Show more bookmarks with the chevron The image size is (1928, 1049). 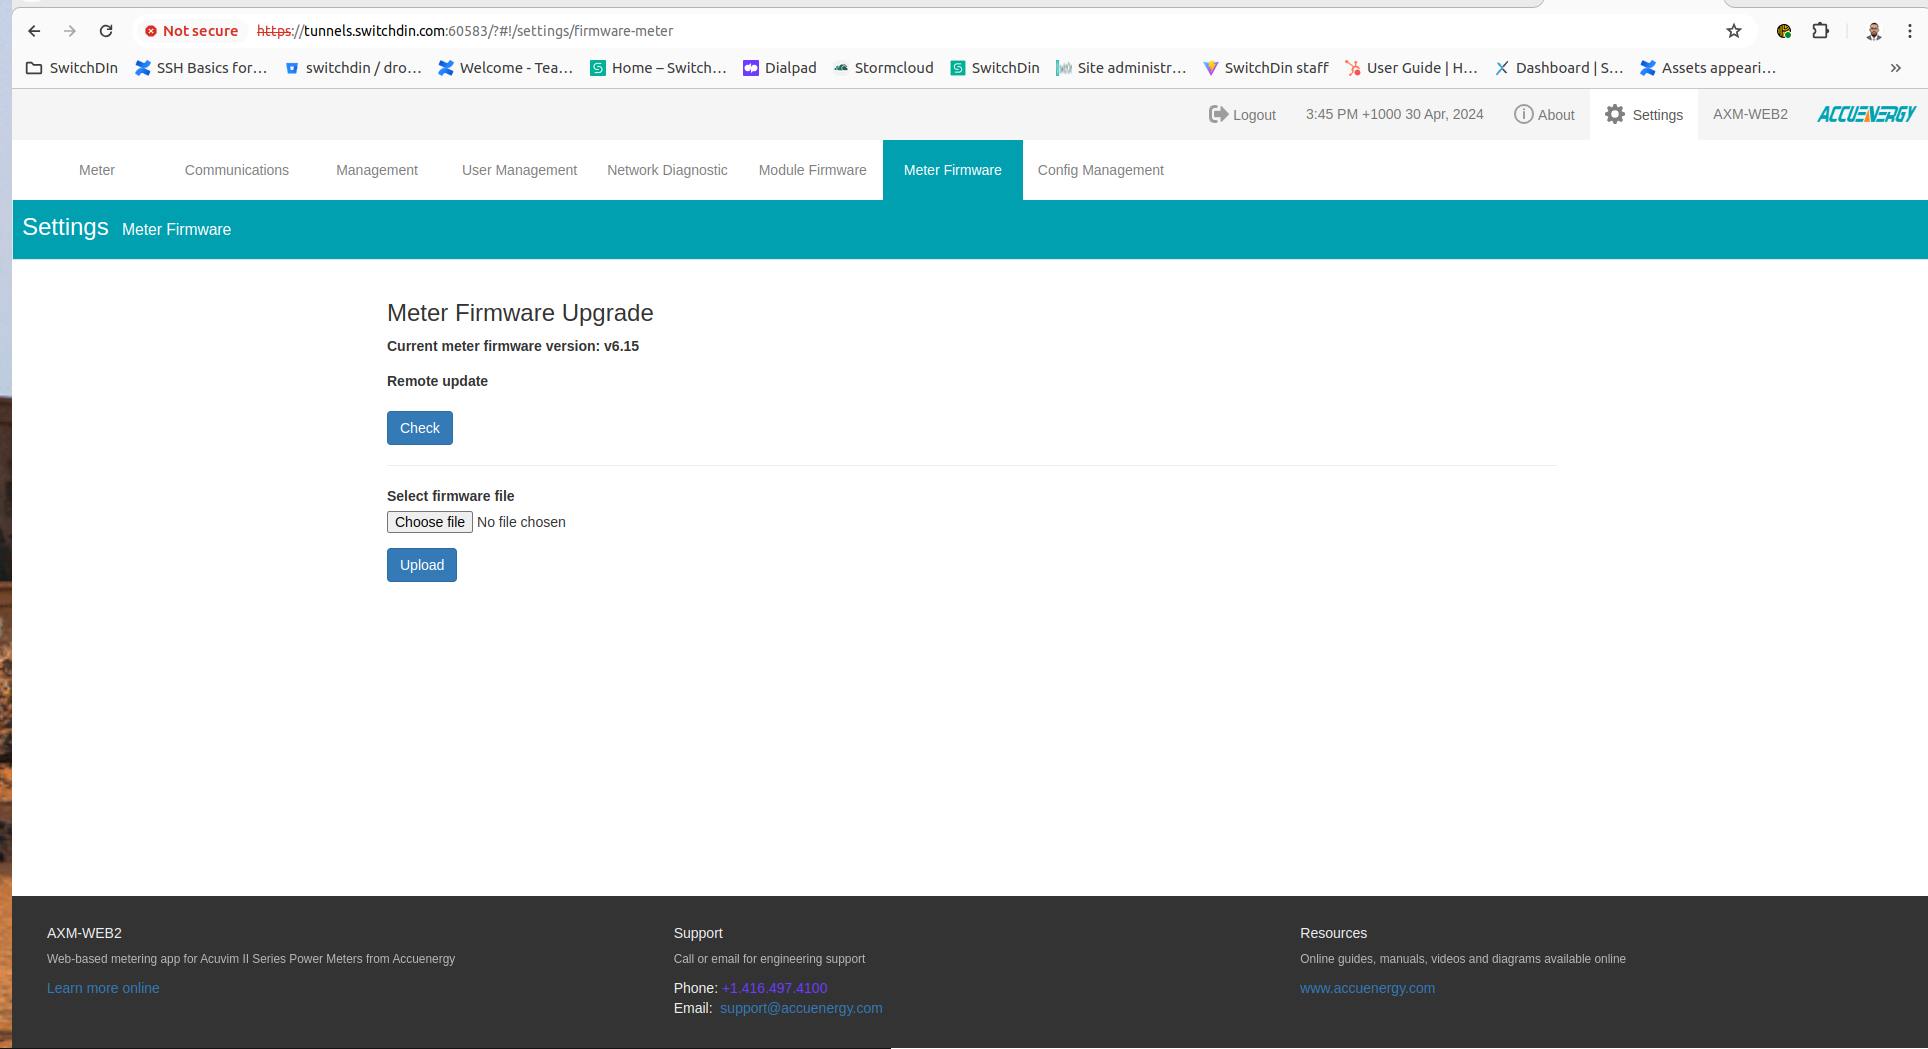(1895, 68)
